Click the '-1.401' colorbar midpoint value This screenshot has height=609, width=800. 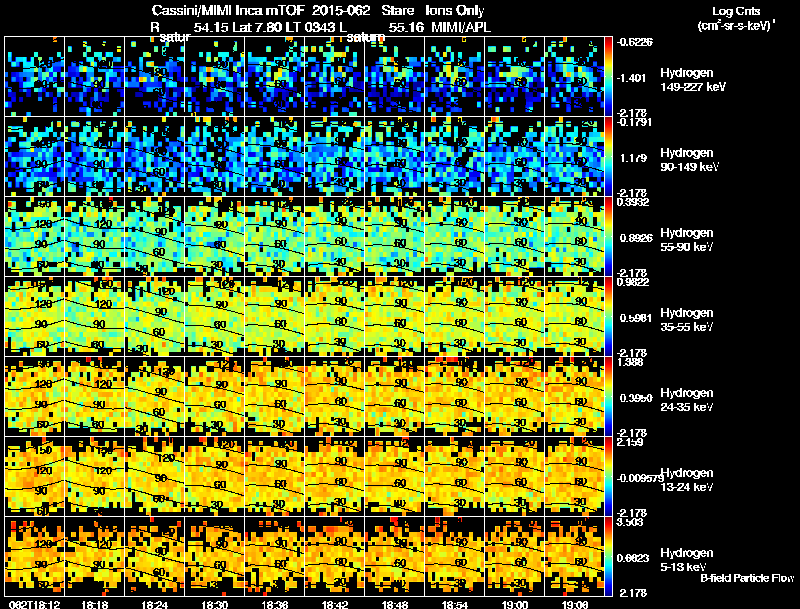632,78
